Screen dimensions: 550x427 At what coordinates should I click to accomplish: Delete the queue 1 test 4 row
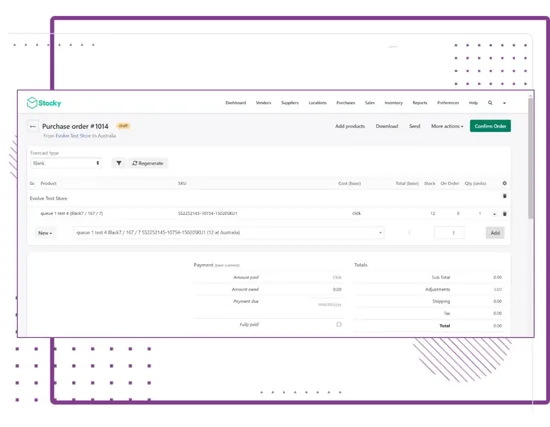(x=504, y=213)
